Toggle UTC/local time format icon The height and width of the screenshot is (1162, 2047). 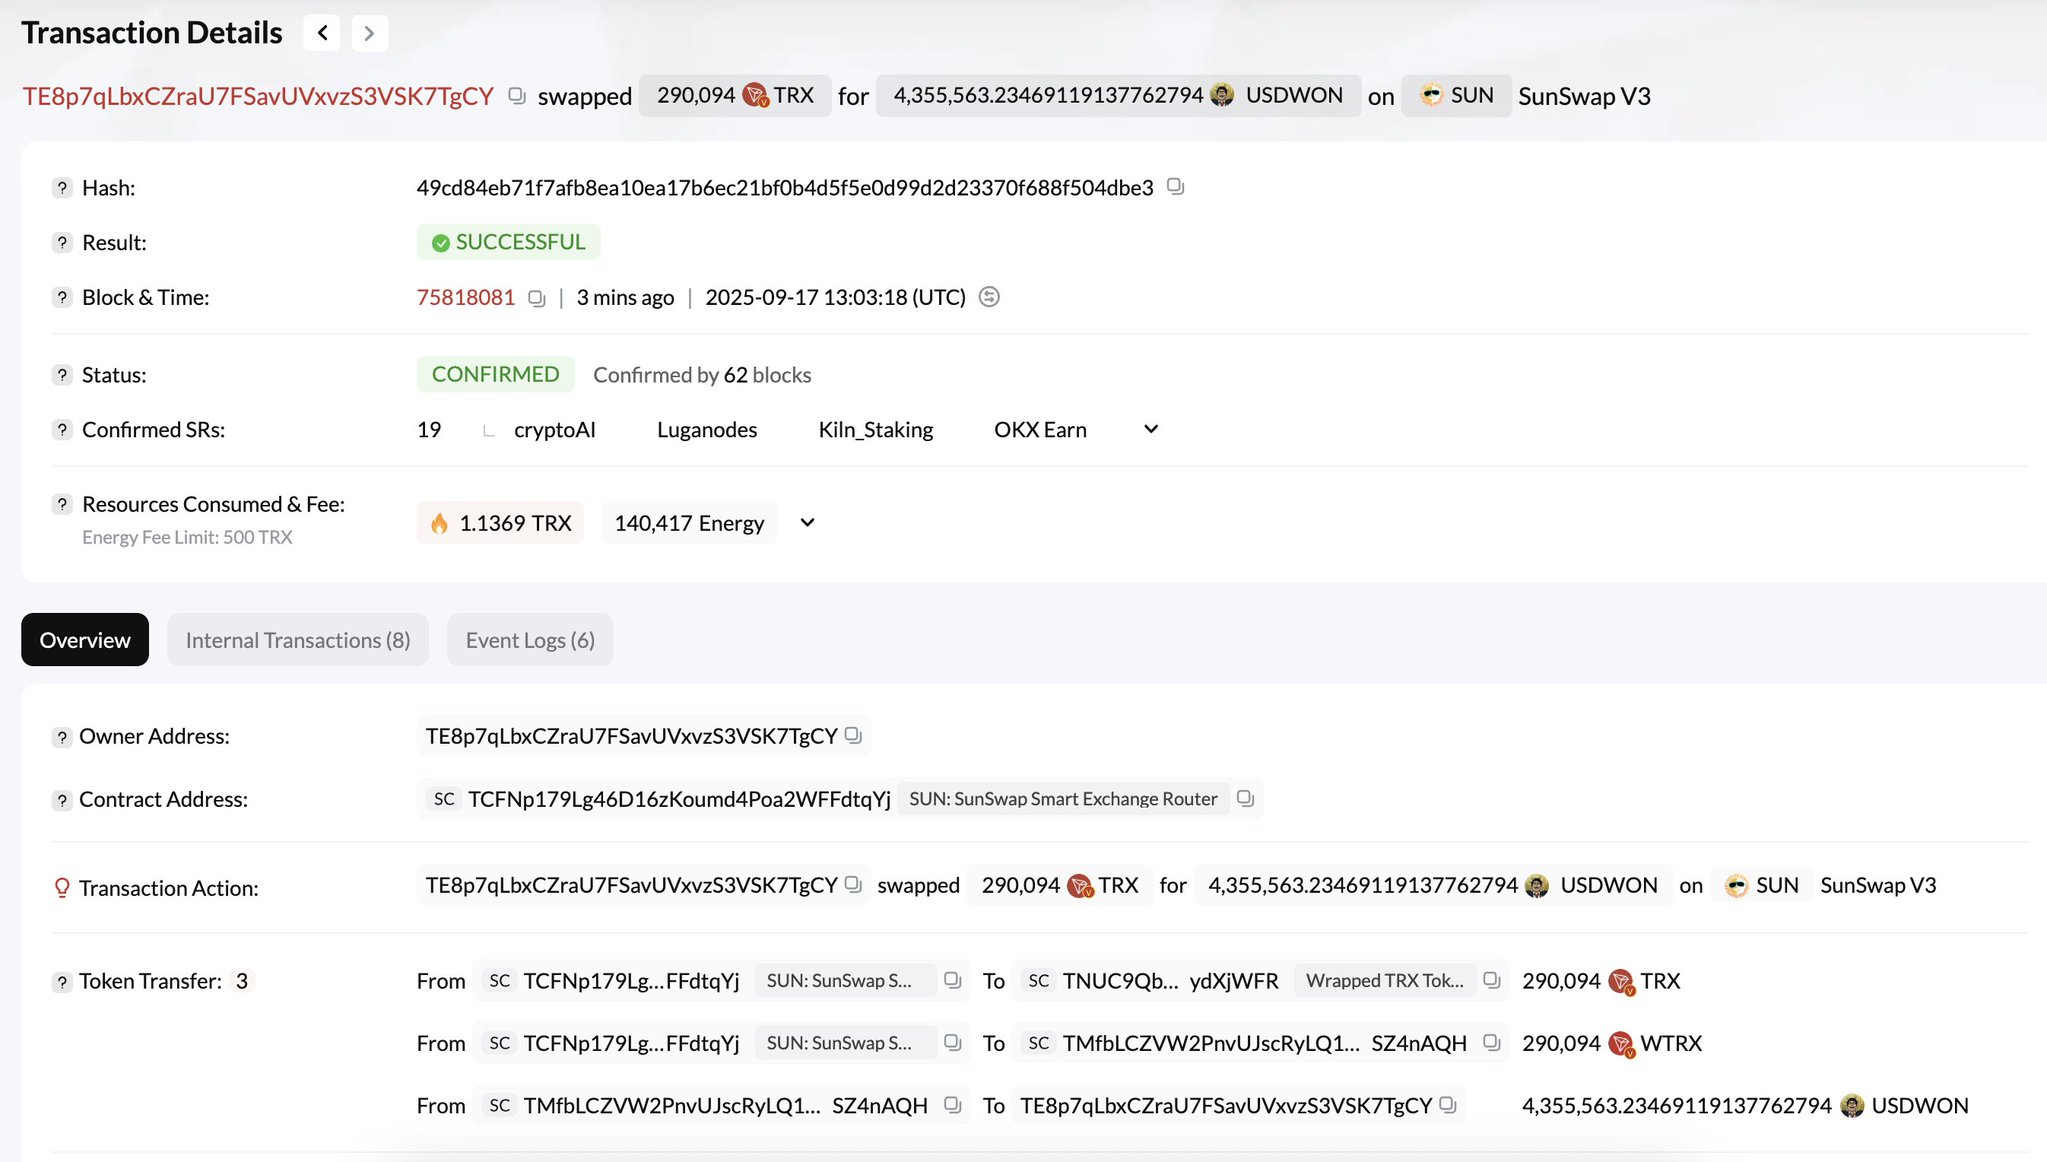(989, 297)
